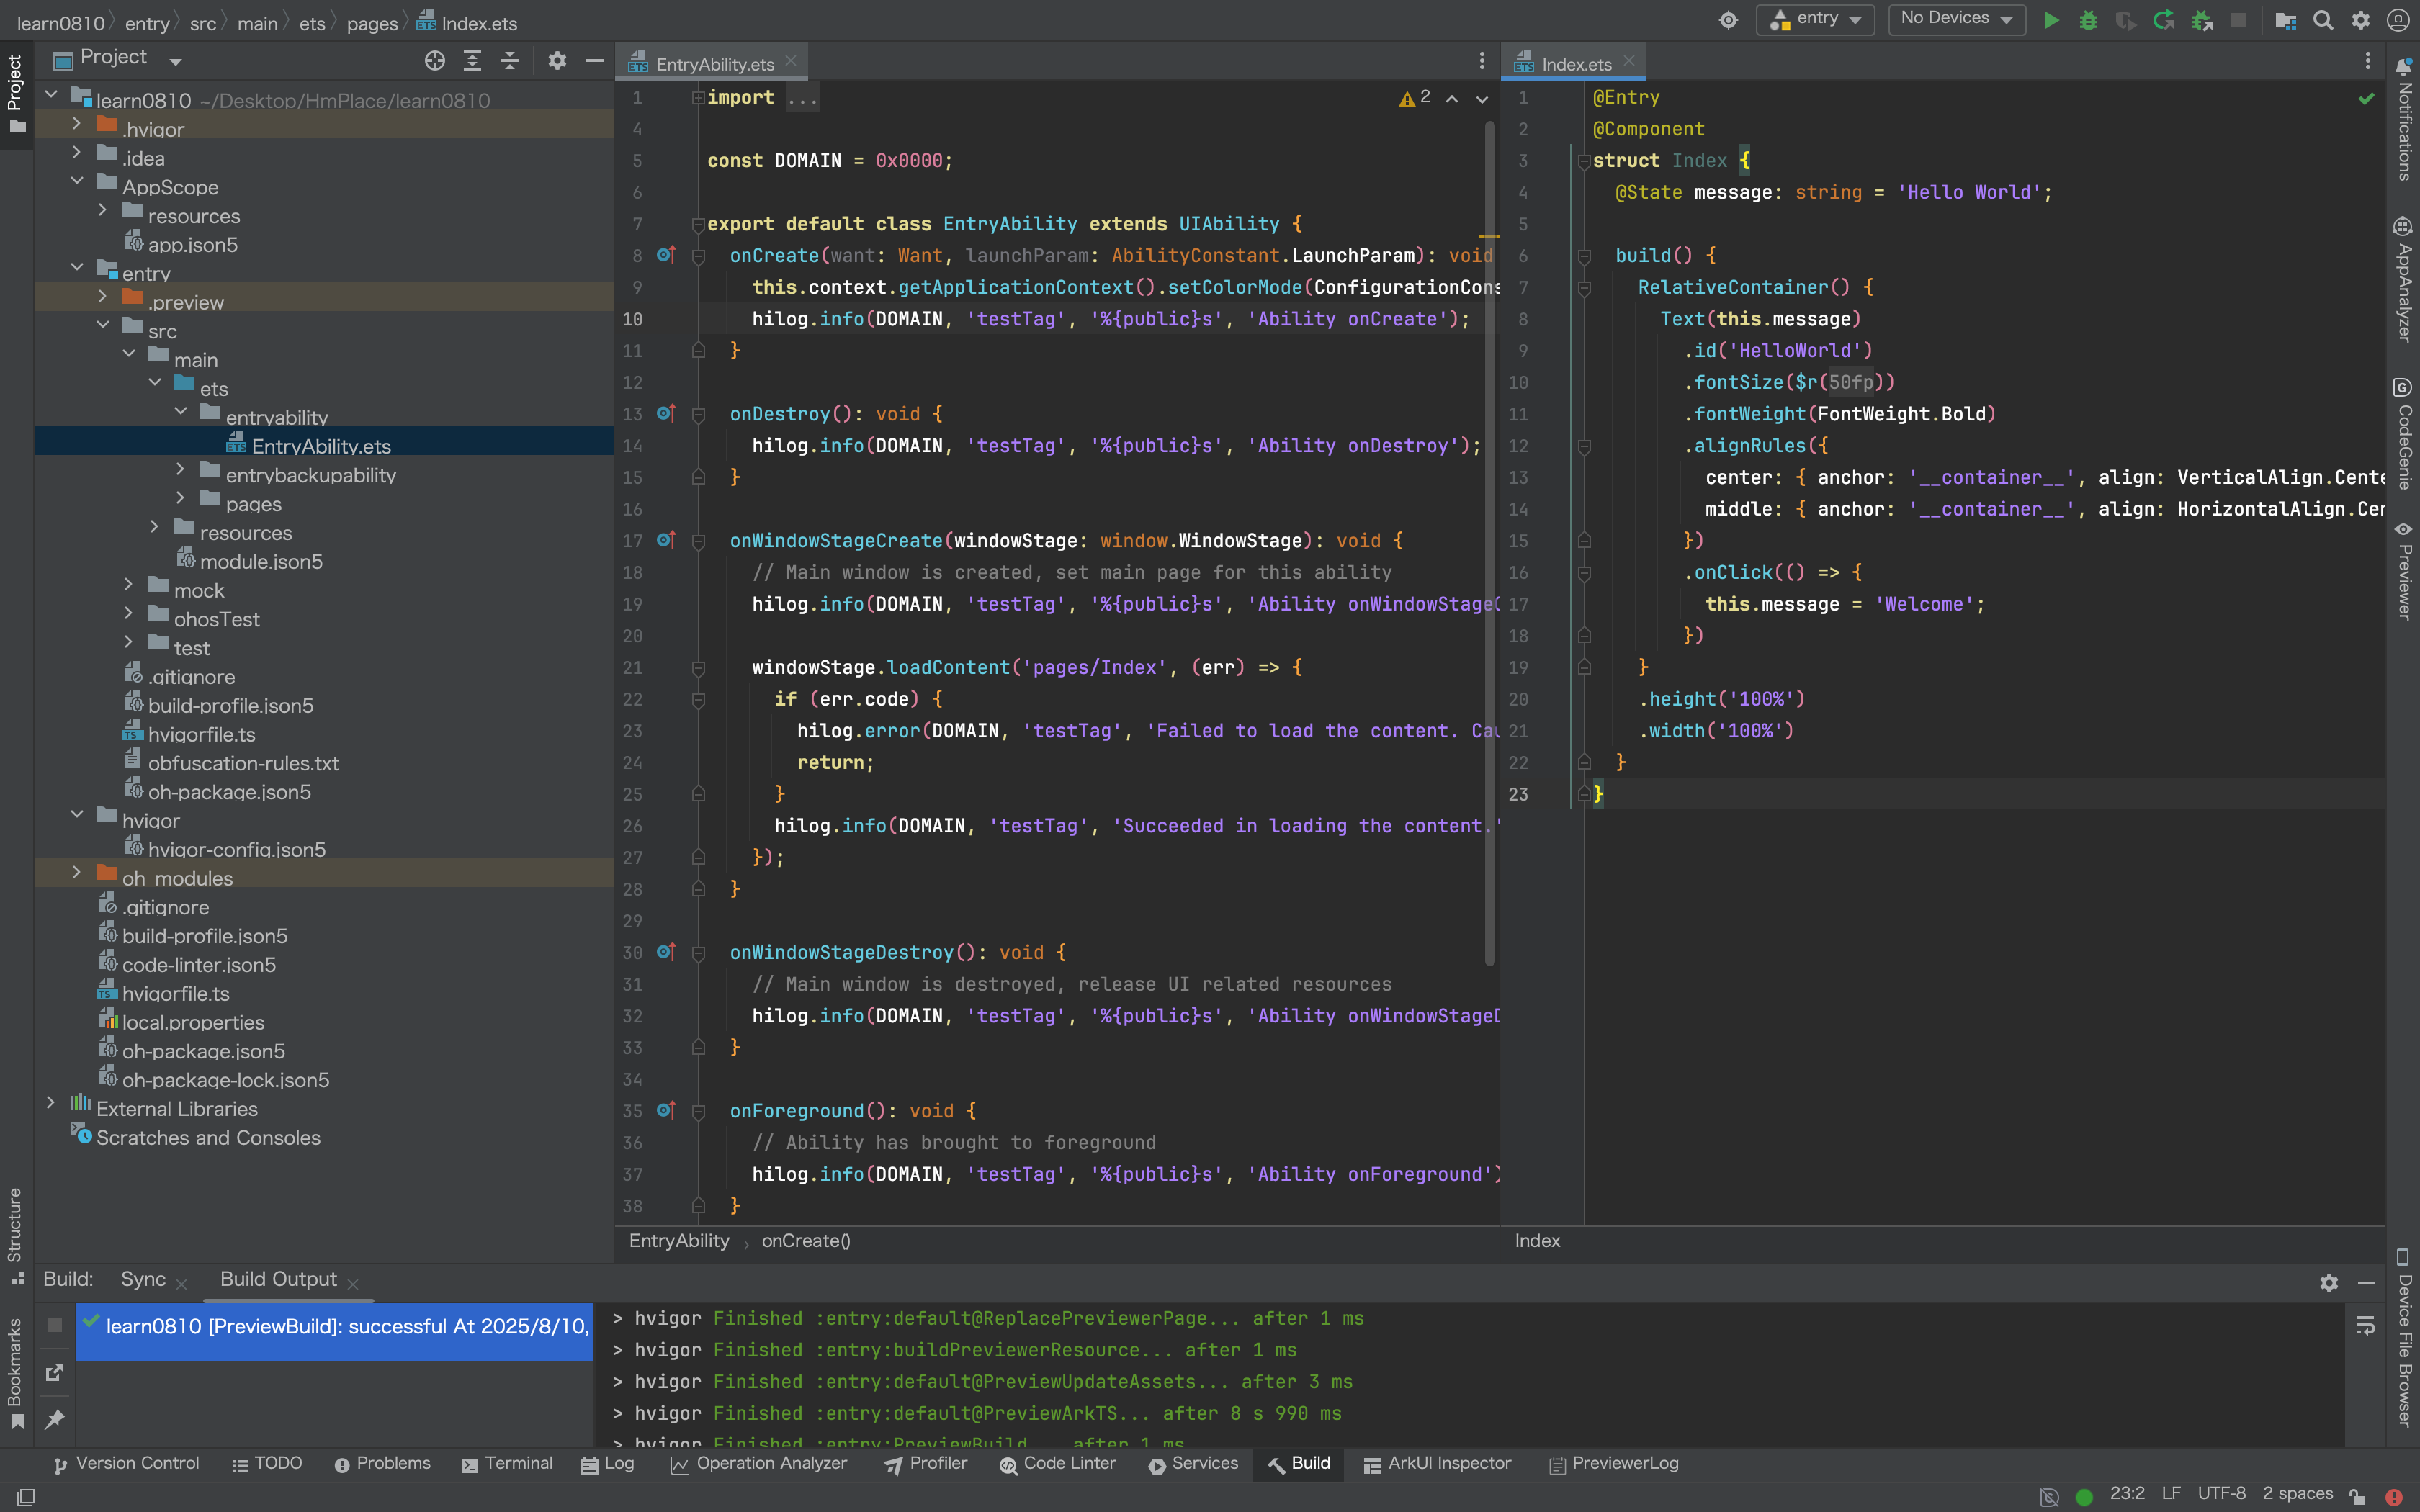The height and width of the screenshot is (1512, 2420).
Task: Toggle tool window bars icon in status bar corner
Action: [26, 1496]
